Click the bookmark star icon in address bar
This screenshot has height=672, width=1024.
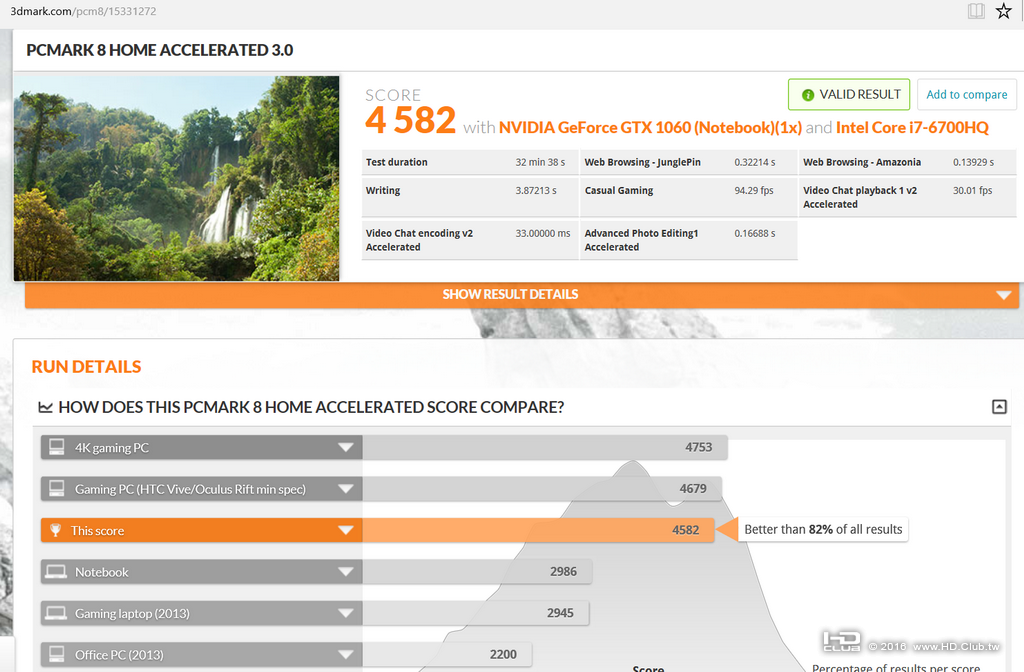(1003, 10)
